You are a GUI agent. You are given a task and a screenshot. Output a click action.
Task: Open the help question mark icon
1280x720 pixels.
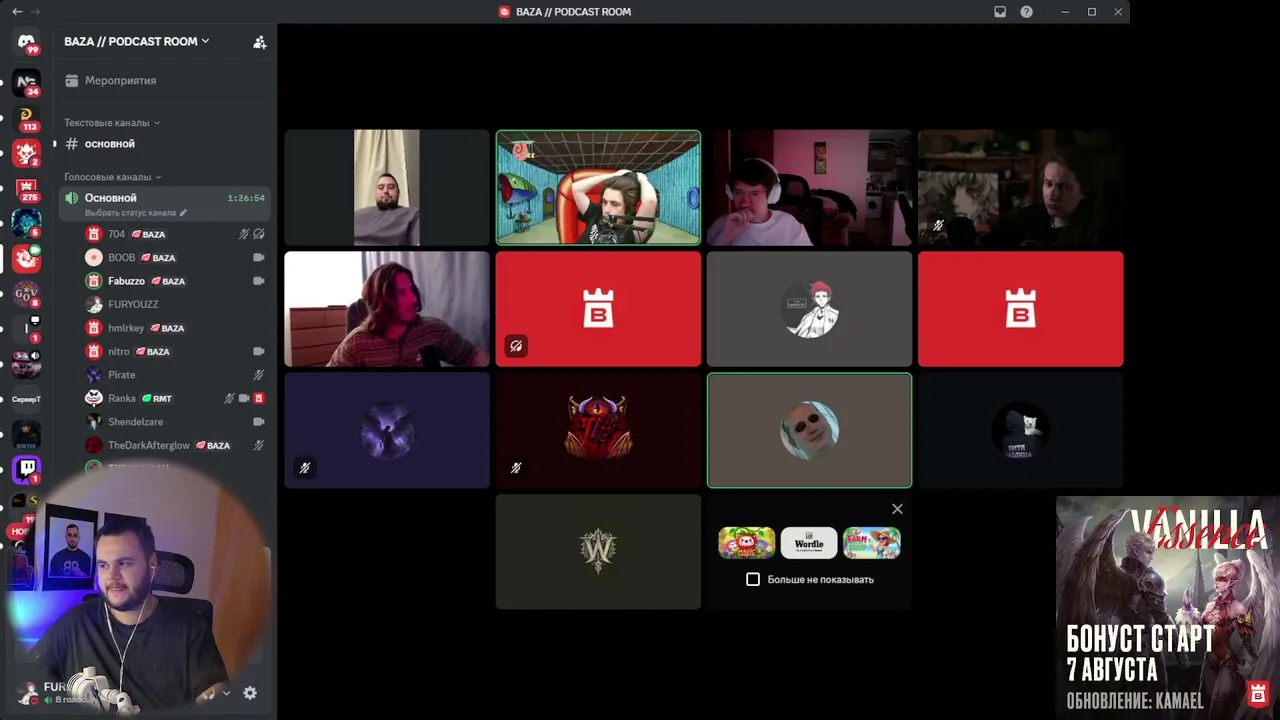point(1026,12)
